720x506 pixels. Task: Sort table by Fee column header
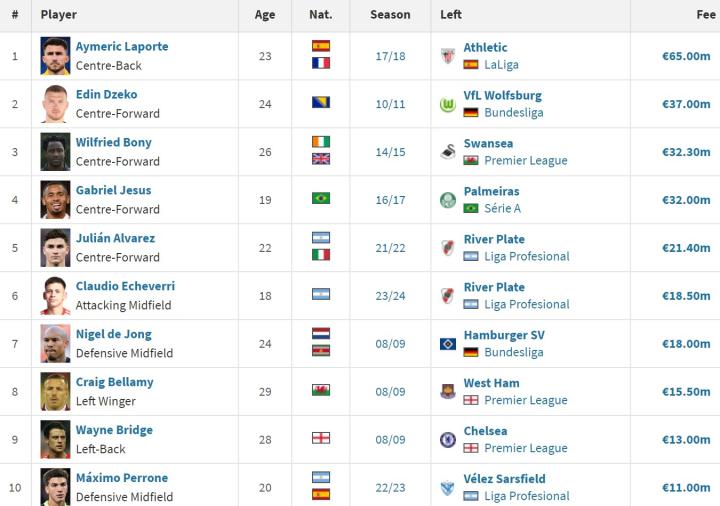point(705,15)
